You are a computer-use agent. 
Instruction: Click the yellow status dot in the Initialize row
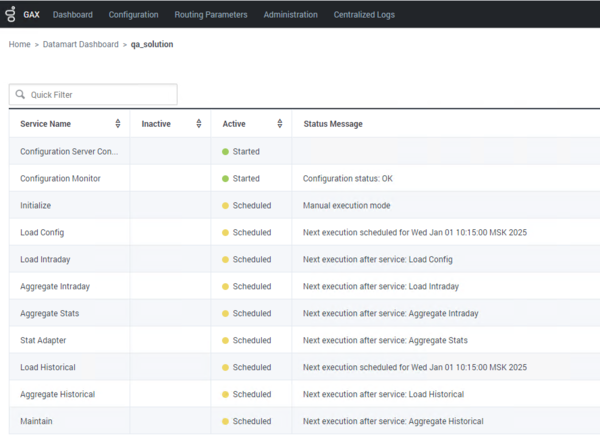(225, 206)
